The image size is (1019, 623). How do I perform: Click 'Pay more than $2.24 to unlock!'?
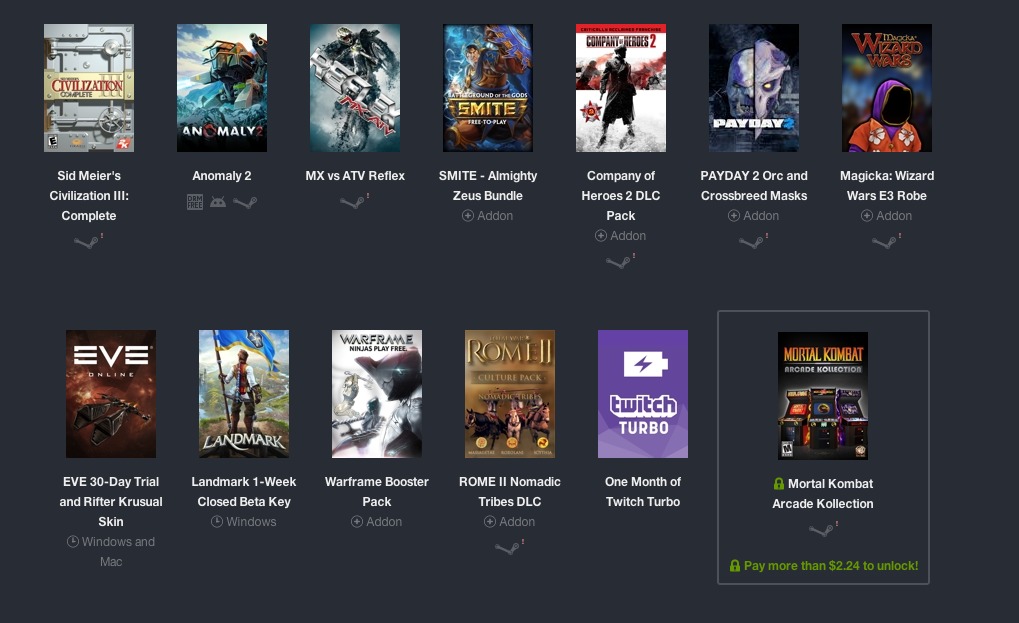pos(831,566)
